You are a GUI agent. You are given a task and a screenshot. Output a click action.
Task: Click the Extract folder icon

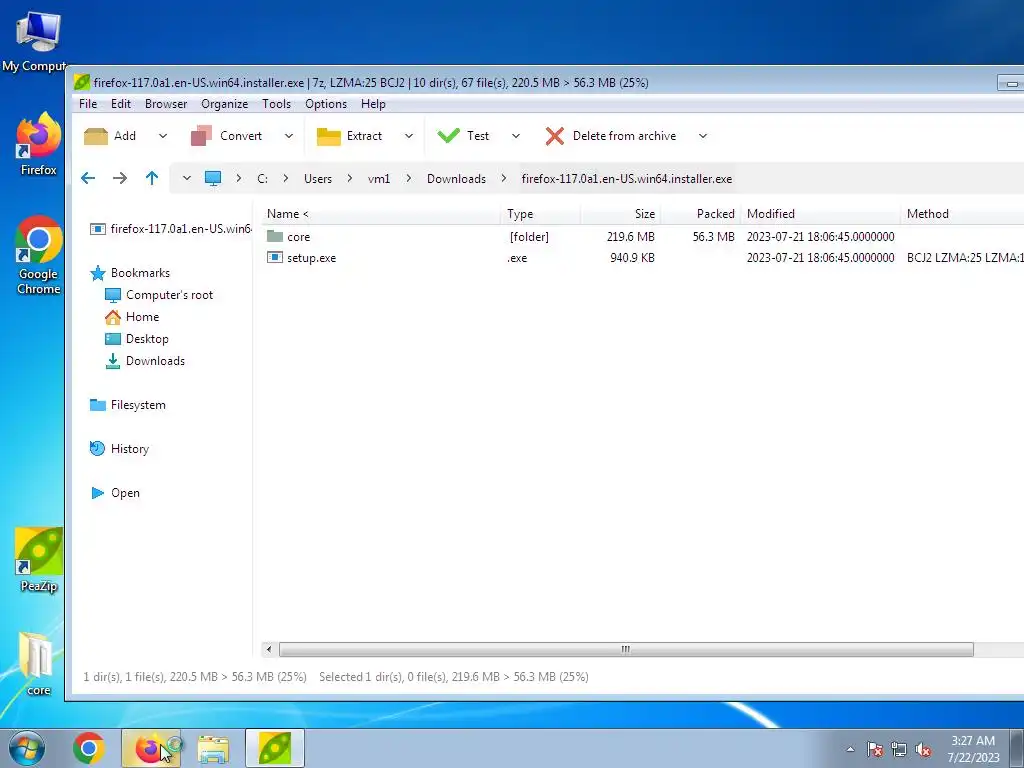point(328,136)
